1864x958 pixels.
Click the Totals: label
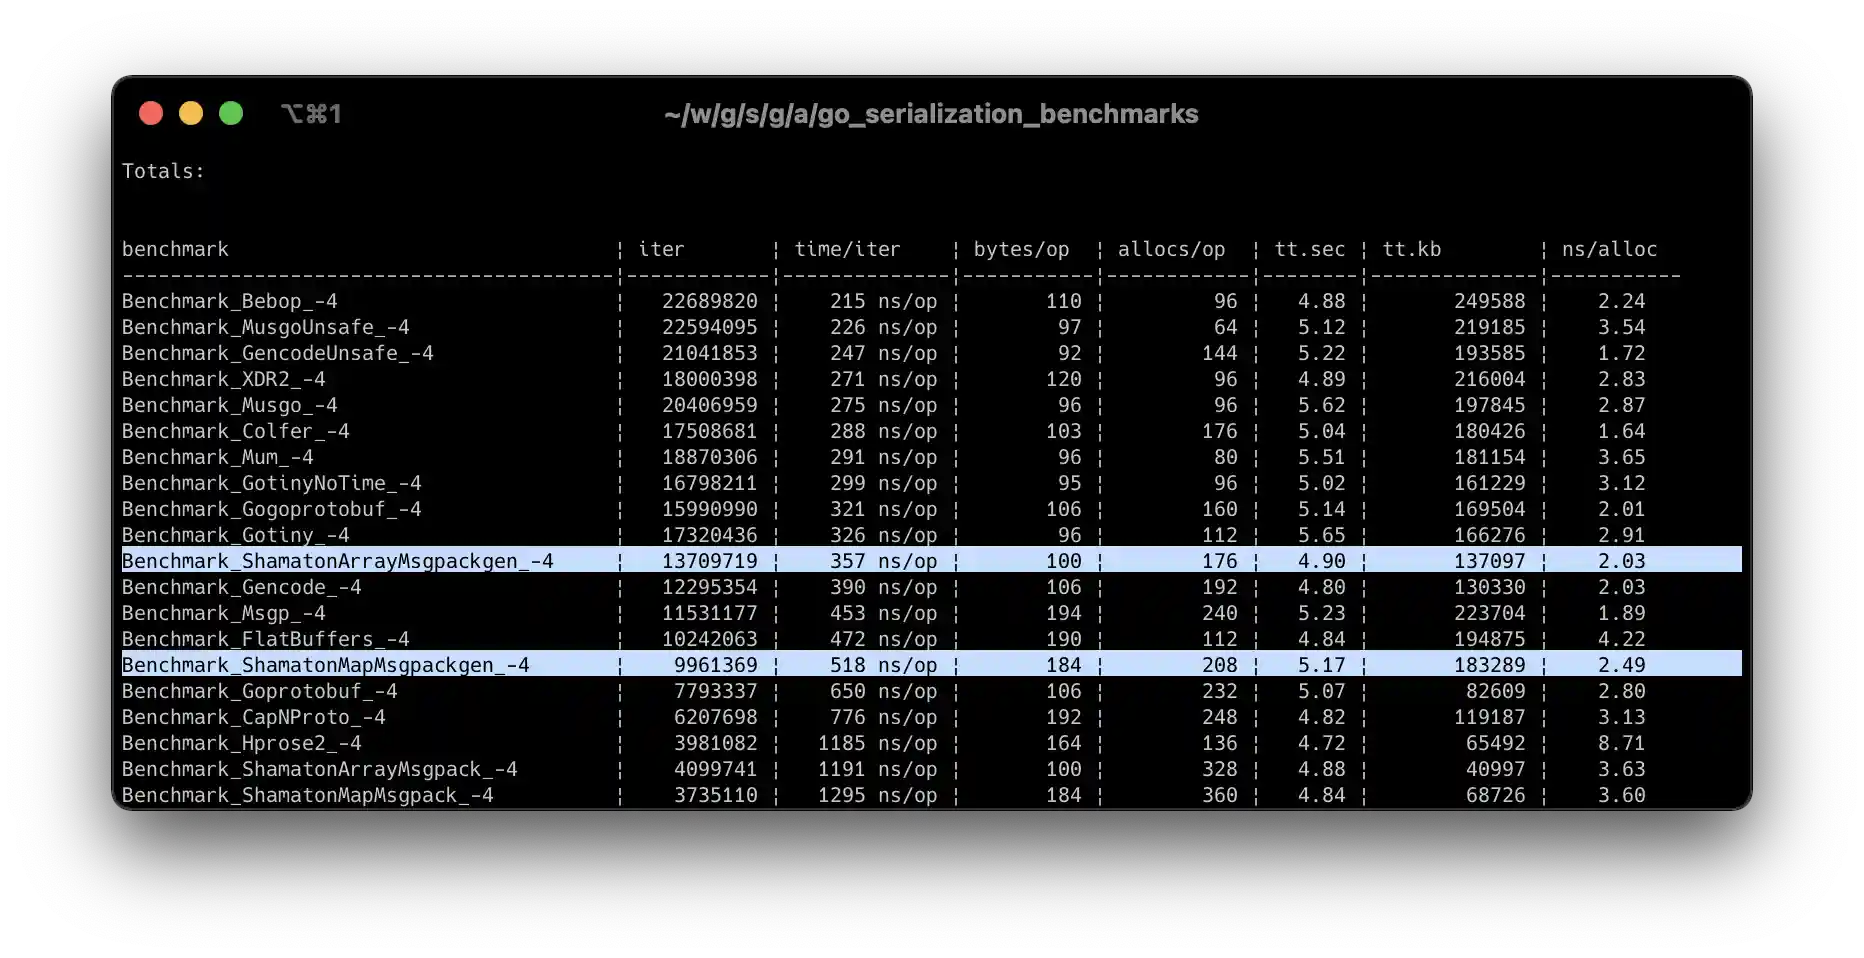(x=163, y=171)
